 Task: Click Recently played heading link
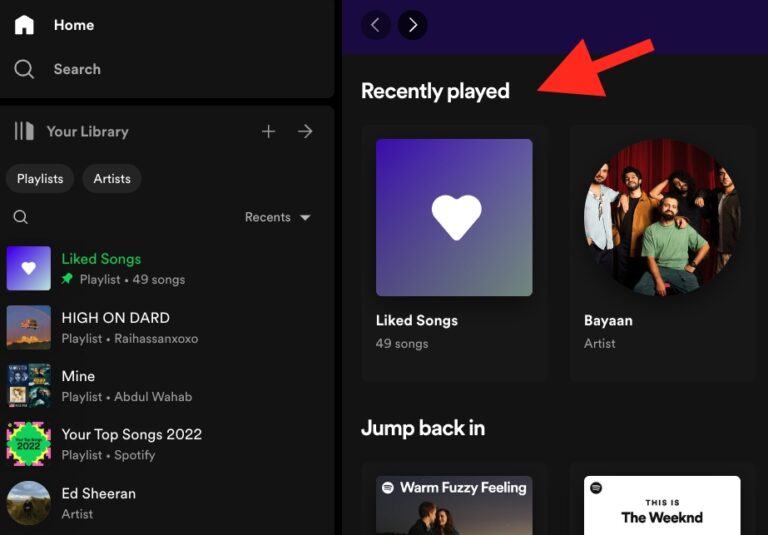tap(435, 91)
